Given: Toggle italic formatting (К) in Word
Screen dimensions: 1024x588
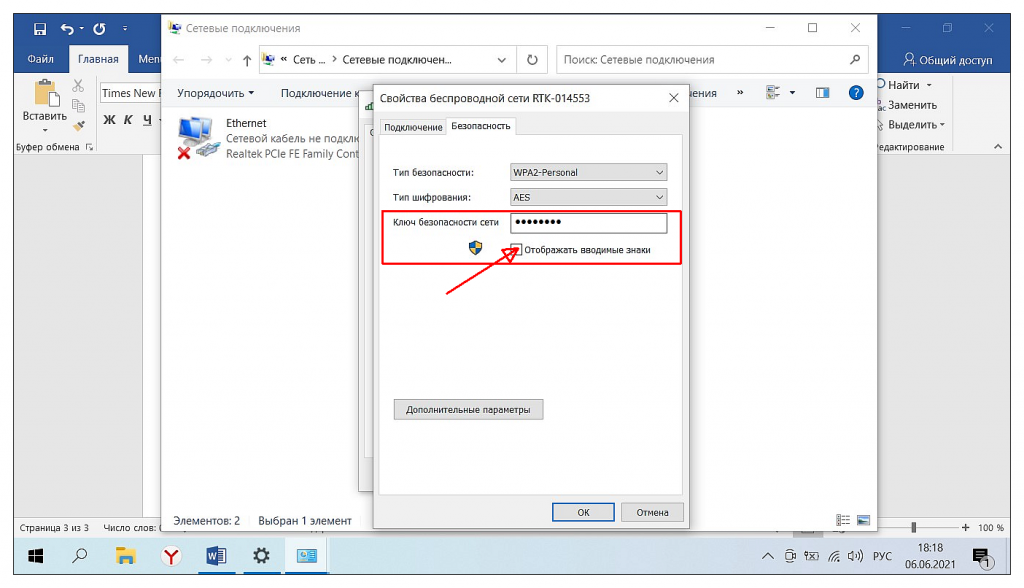Looking at the screenshot, I should pyautogui.click(x=128, y=121).
